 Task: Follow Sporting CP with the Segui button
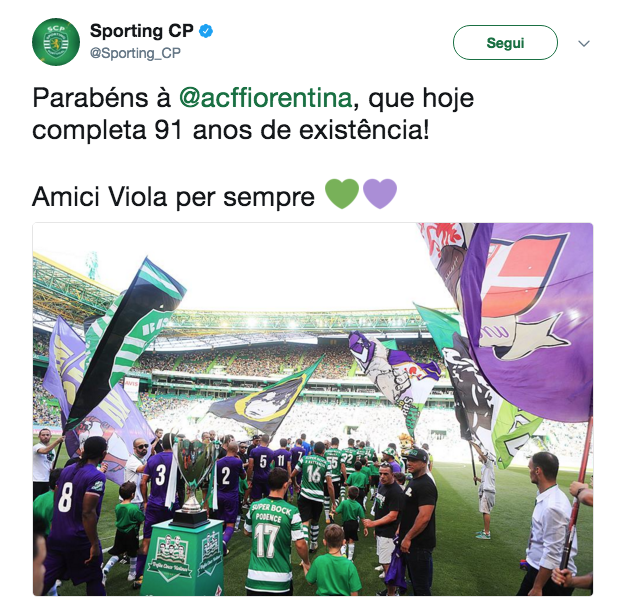505,43
